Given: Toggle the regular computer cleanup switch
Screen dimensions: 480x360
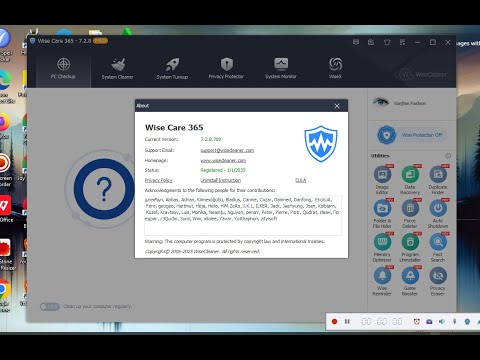Looking at the screenshot, I should (x=49, y=306).
